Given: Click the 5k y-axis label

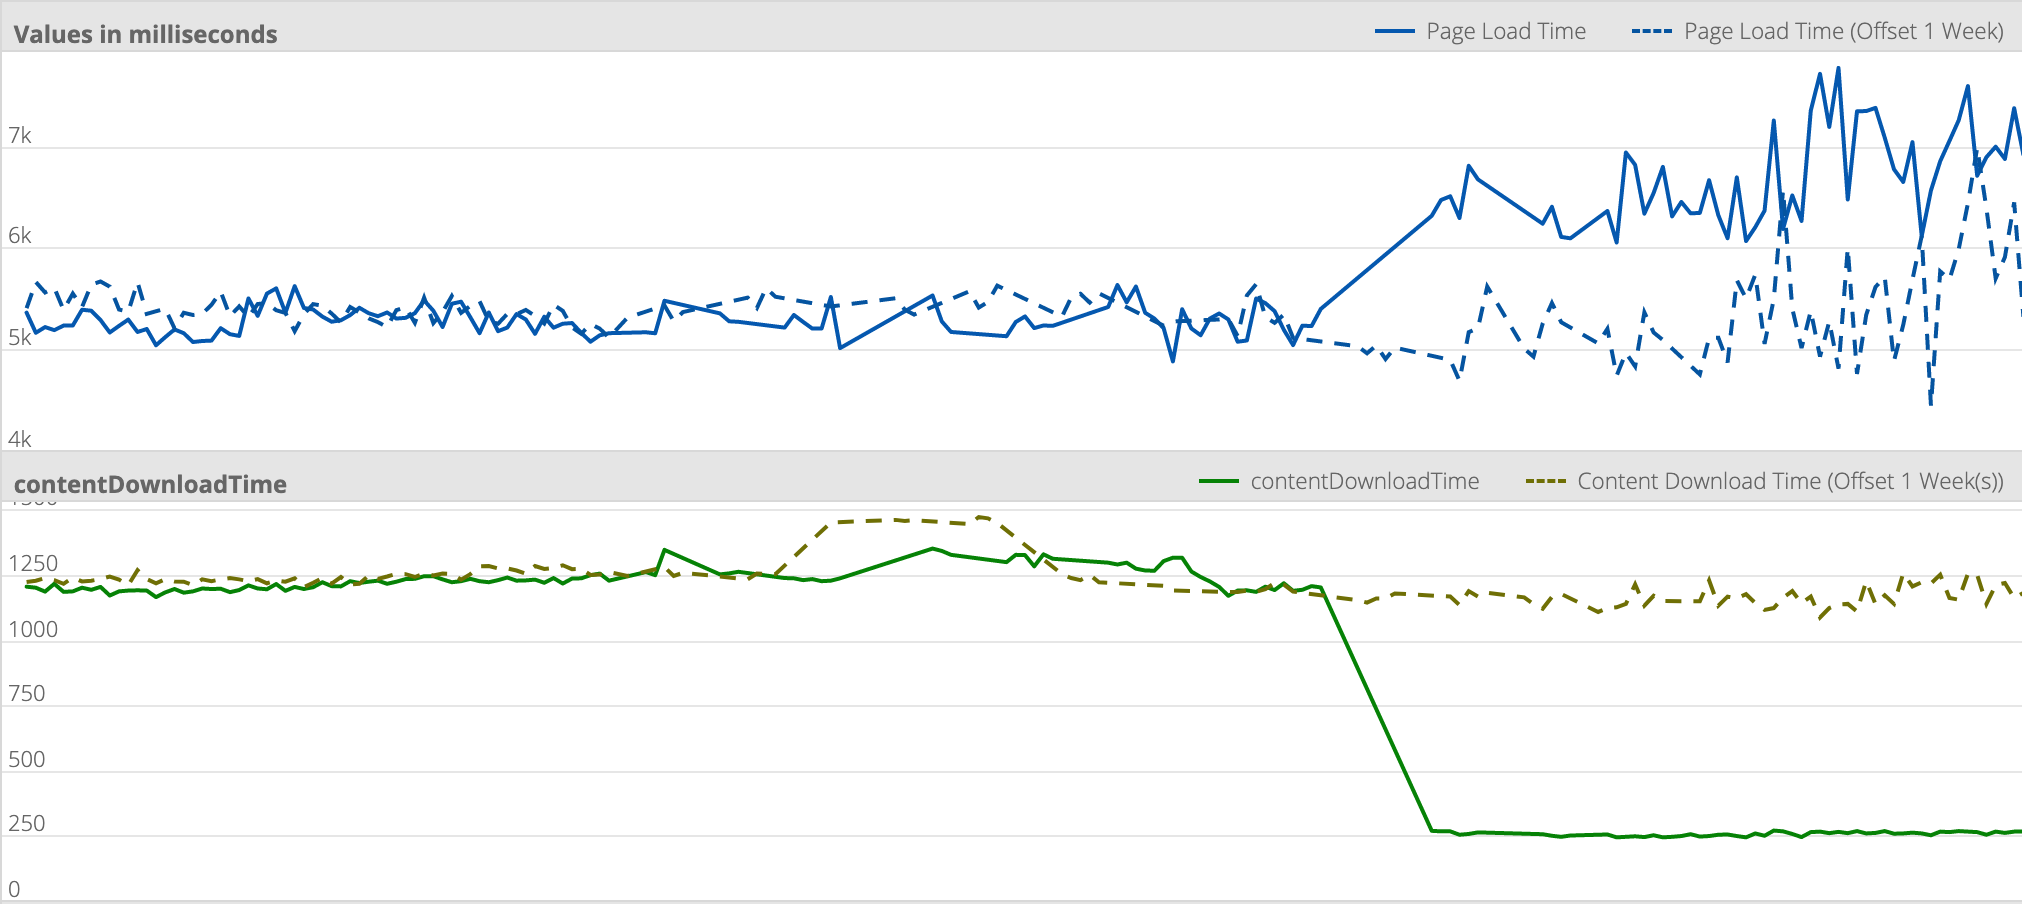Looking at the screenshot, I should click(20, 338).
